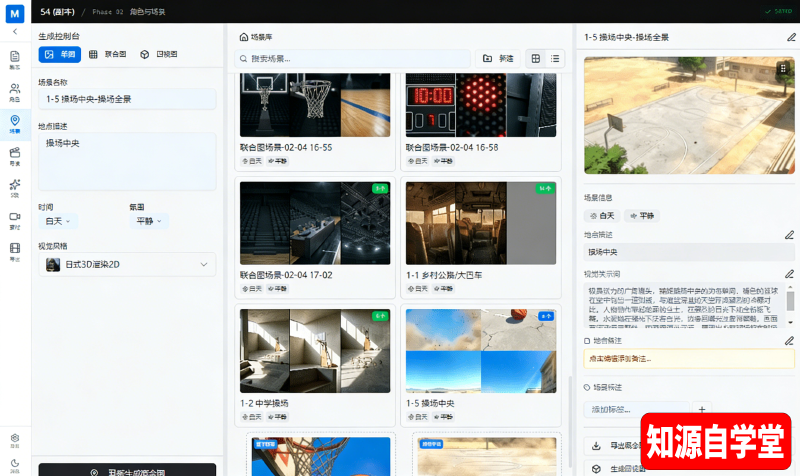Click the visual prompt scrollbar up arrow
This screenshot has width=800, height=476.
(x=790, y=288)
